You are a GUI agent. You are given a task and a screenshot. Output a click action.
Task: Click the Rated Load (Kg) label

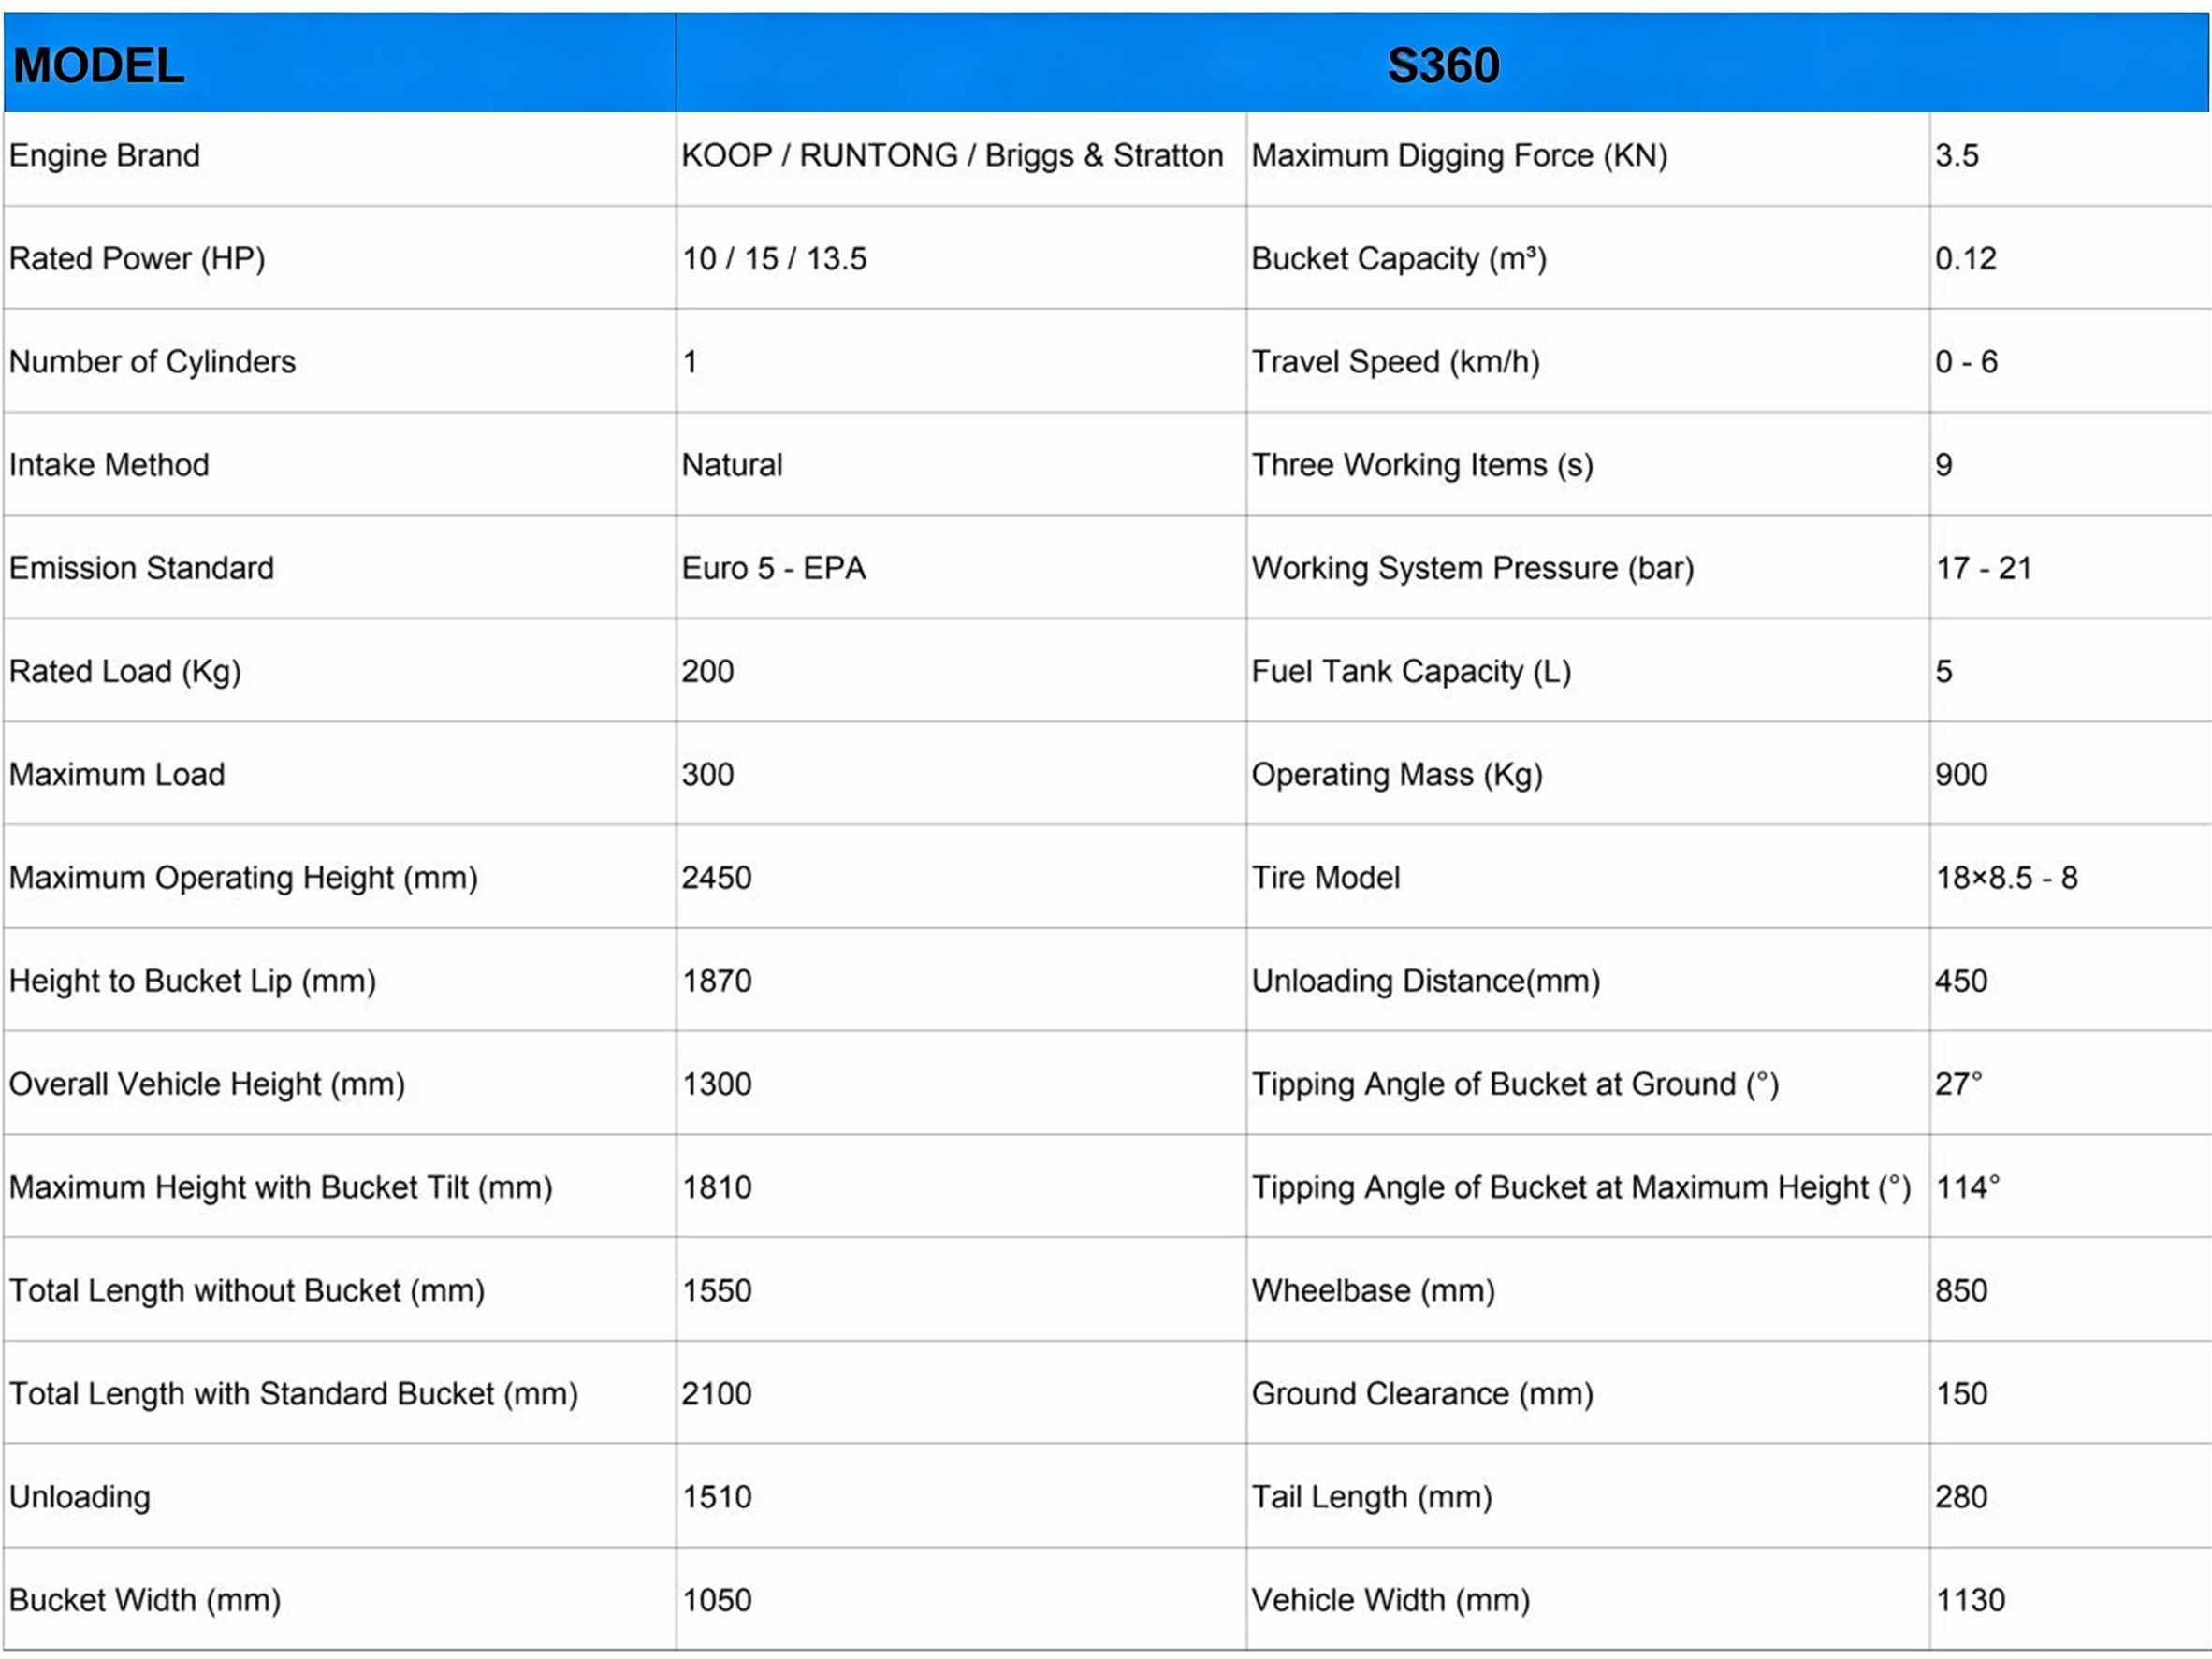125,670
